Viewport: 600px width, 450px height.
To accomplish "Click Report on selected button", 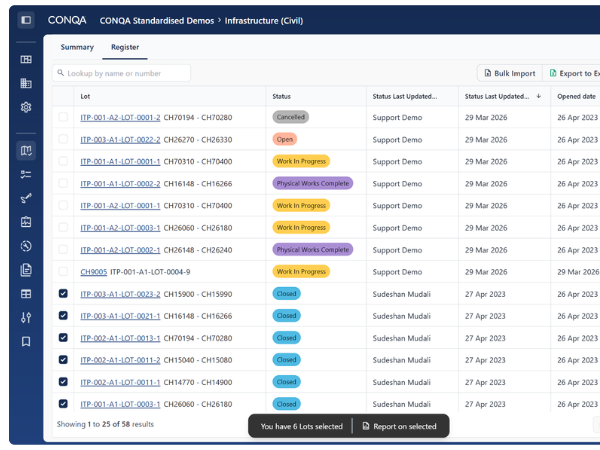I will click(399, 426).
